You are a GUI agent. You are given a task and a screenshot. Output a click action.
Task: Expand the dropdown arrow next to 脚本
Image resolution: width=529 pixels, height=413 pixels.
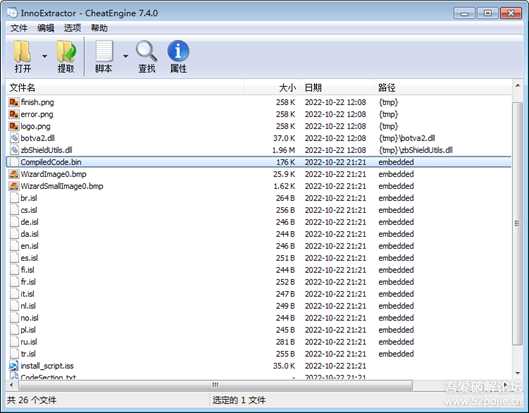pyautogui.click(x=126, y=56)
